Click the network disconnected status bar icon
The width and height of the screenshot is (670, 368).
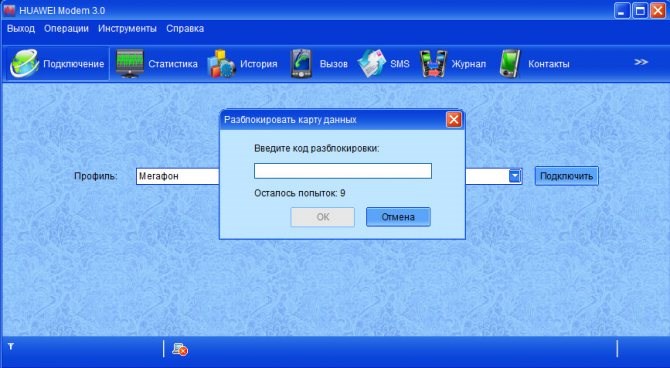[180, 350]
